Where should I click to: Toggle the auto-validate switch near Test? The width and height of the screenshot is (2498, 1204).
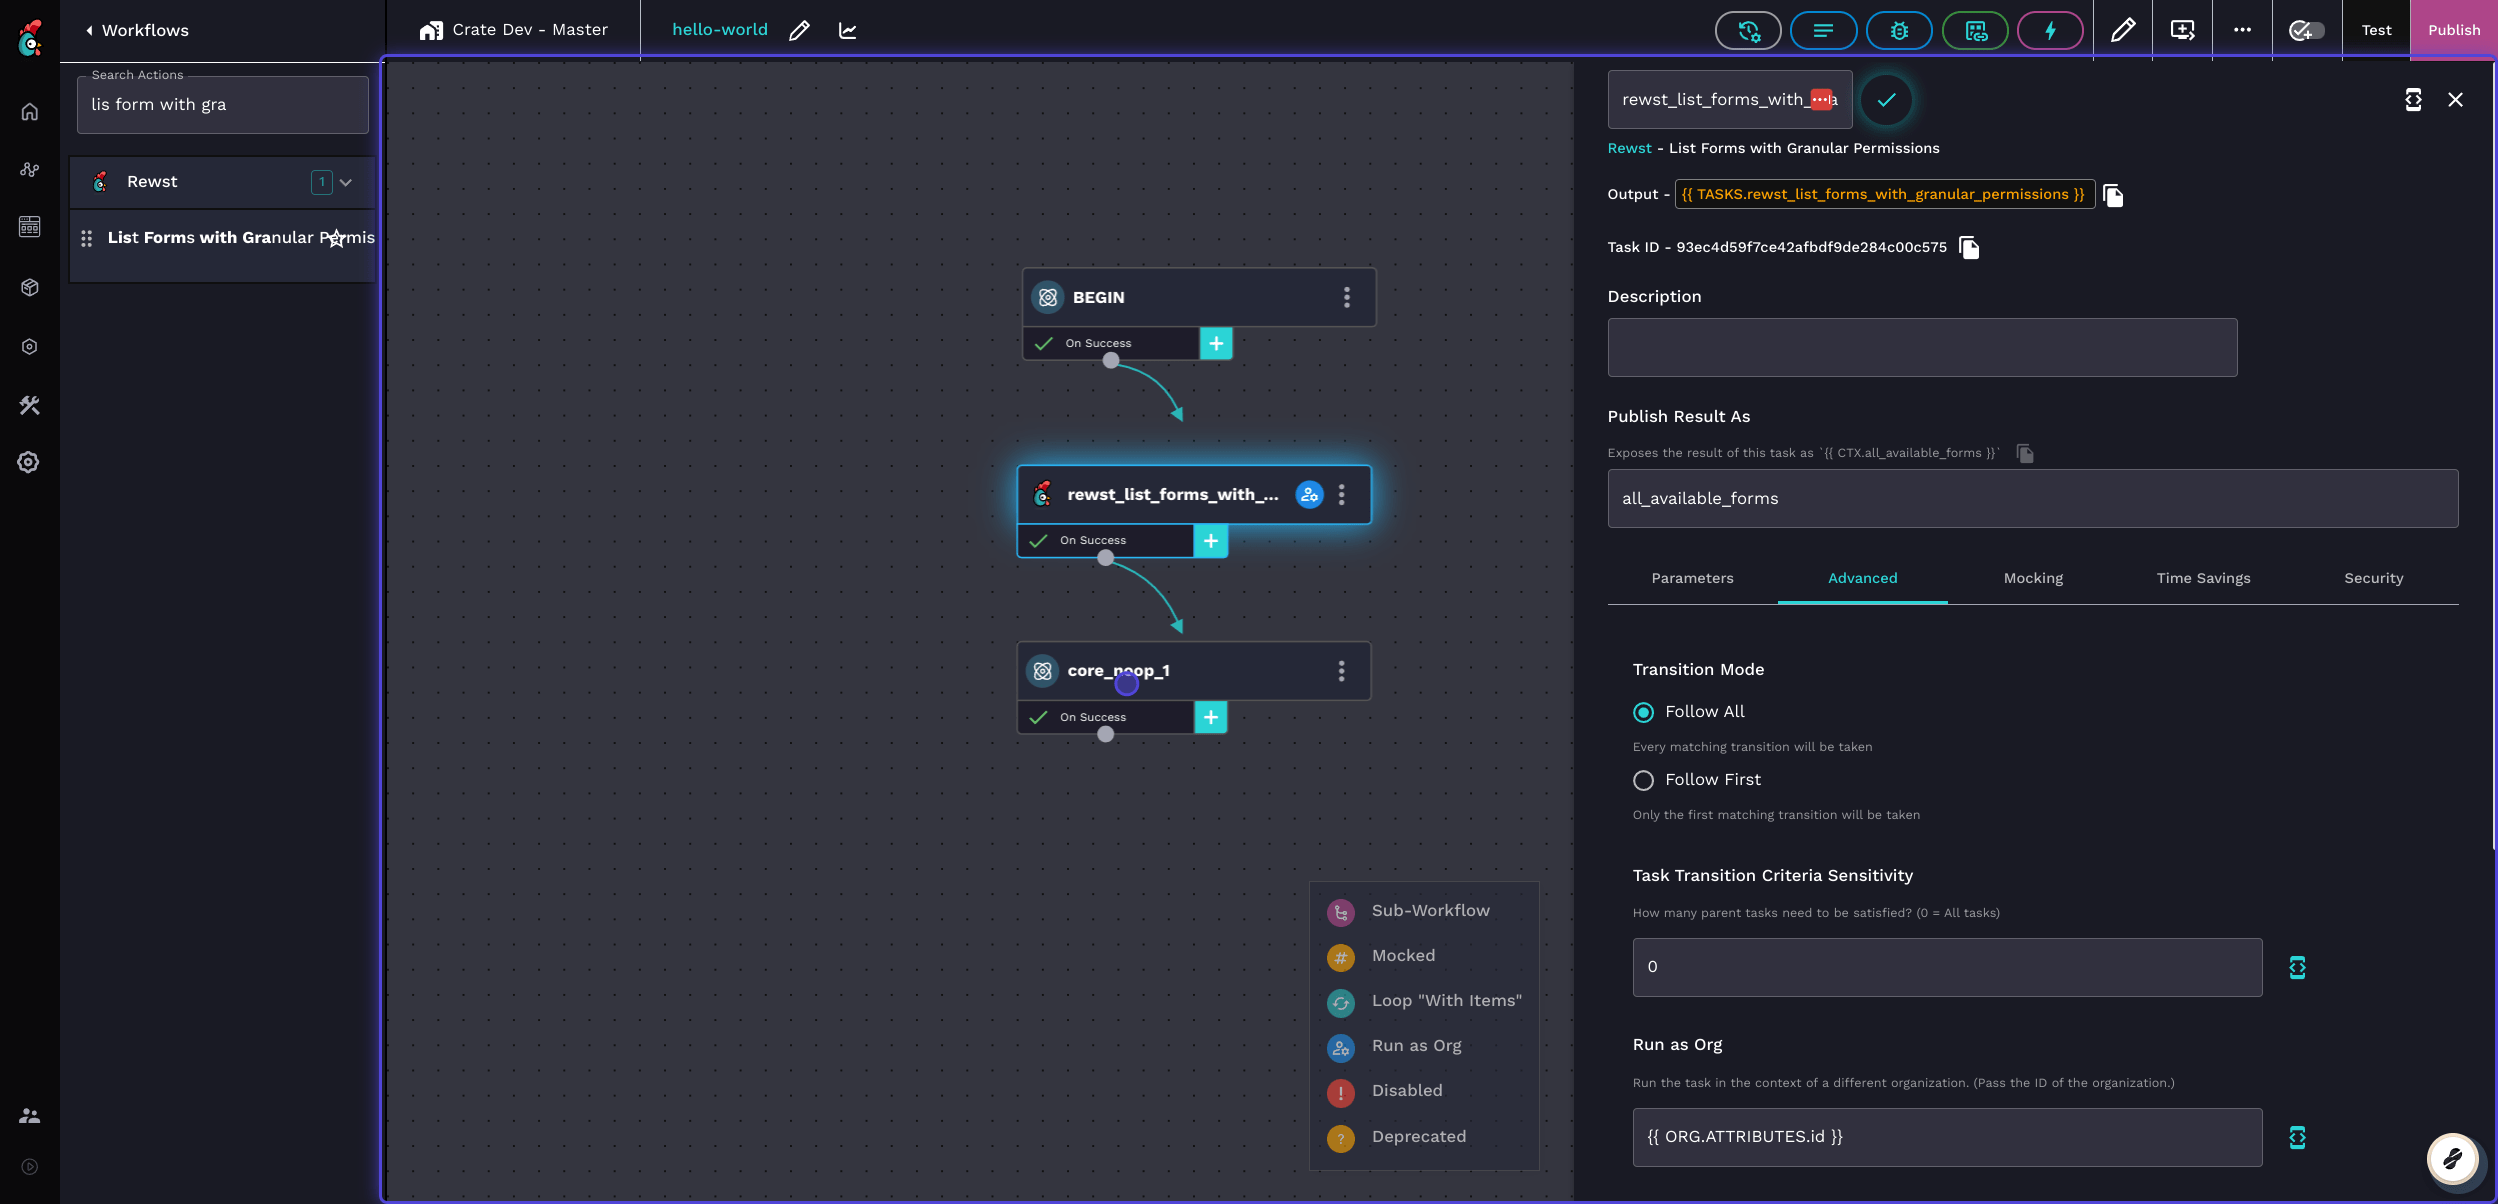point(2306,31)
